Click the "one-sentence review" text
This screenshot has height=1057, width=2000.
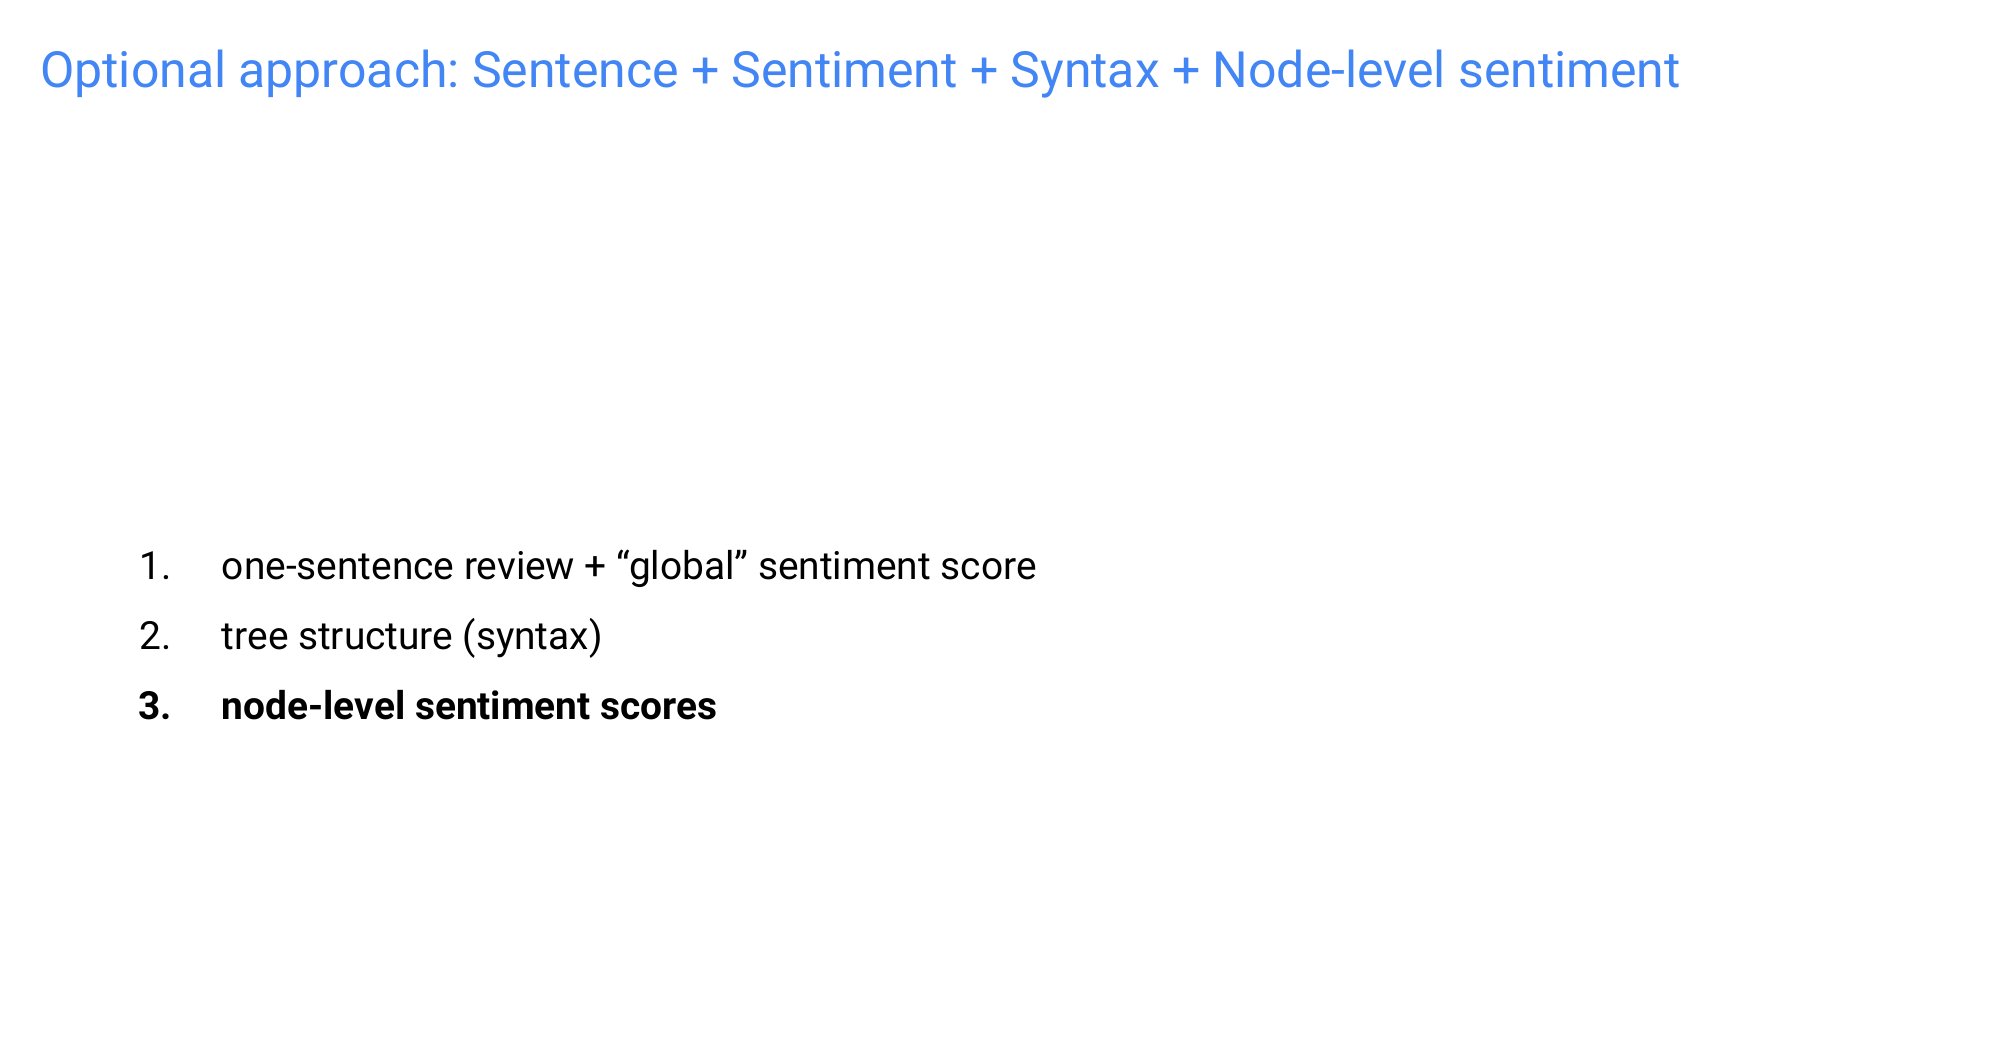point(396,567)
